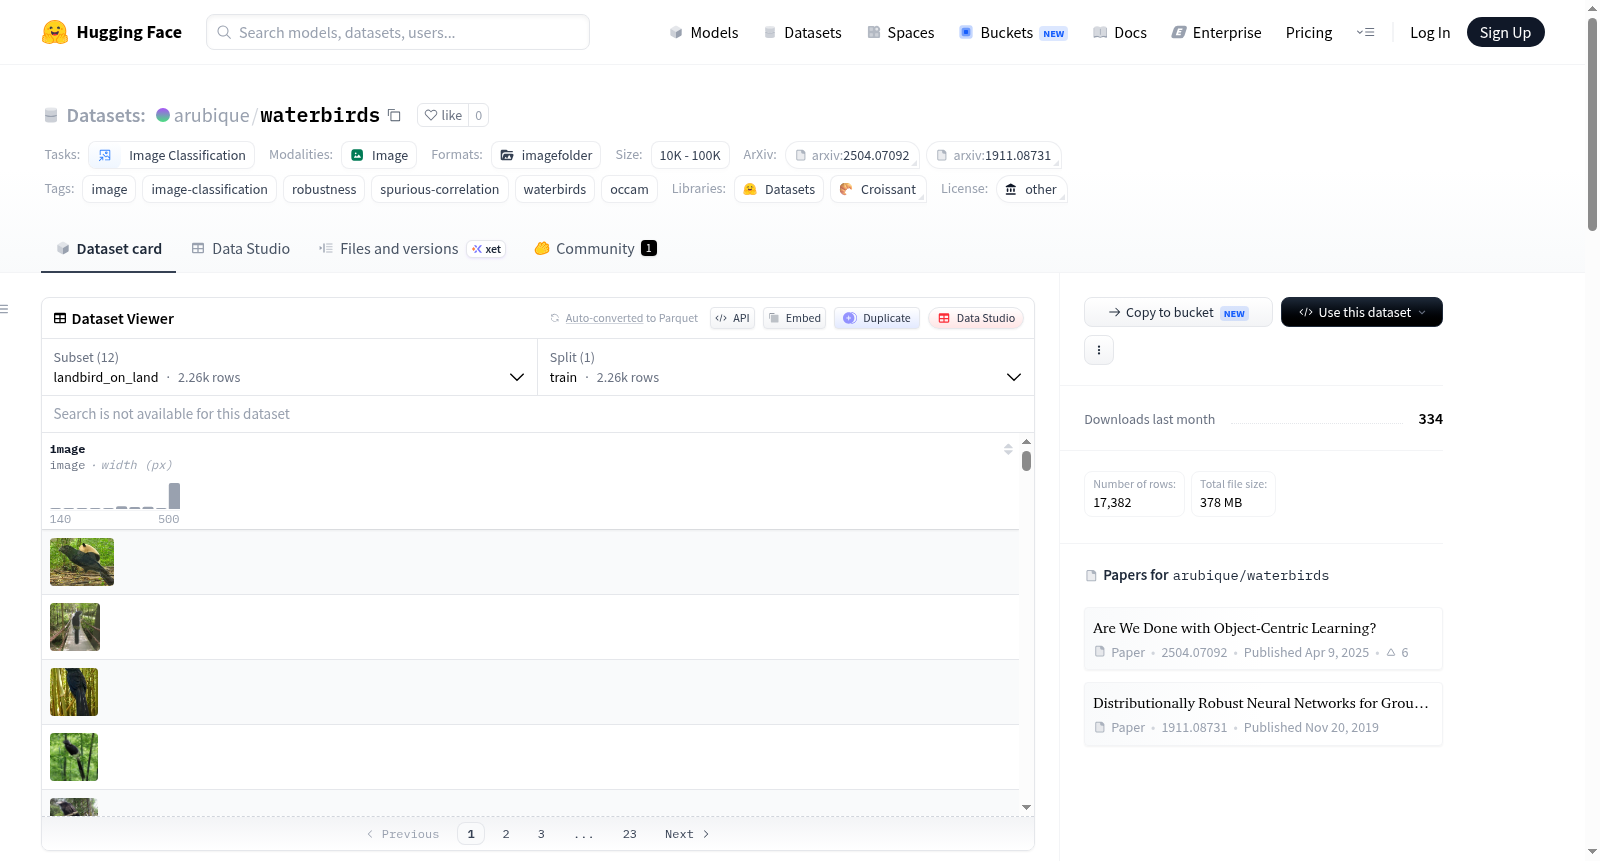Open the Community tab
Image resolution: width=1600 pixels, height=861 pixels.
pyautogui.click(x=595, y=249)
